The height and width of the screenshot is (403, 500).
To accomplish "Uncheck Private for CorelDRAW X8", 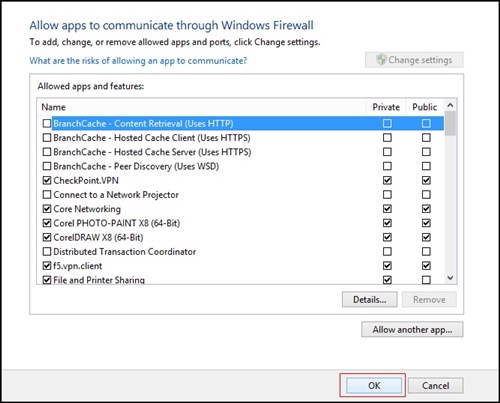I will pyautogui.click(x=387, y=237).
